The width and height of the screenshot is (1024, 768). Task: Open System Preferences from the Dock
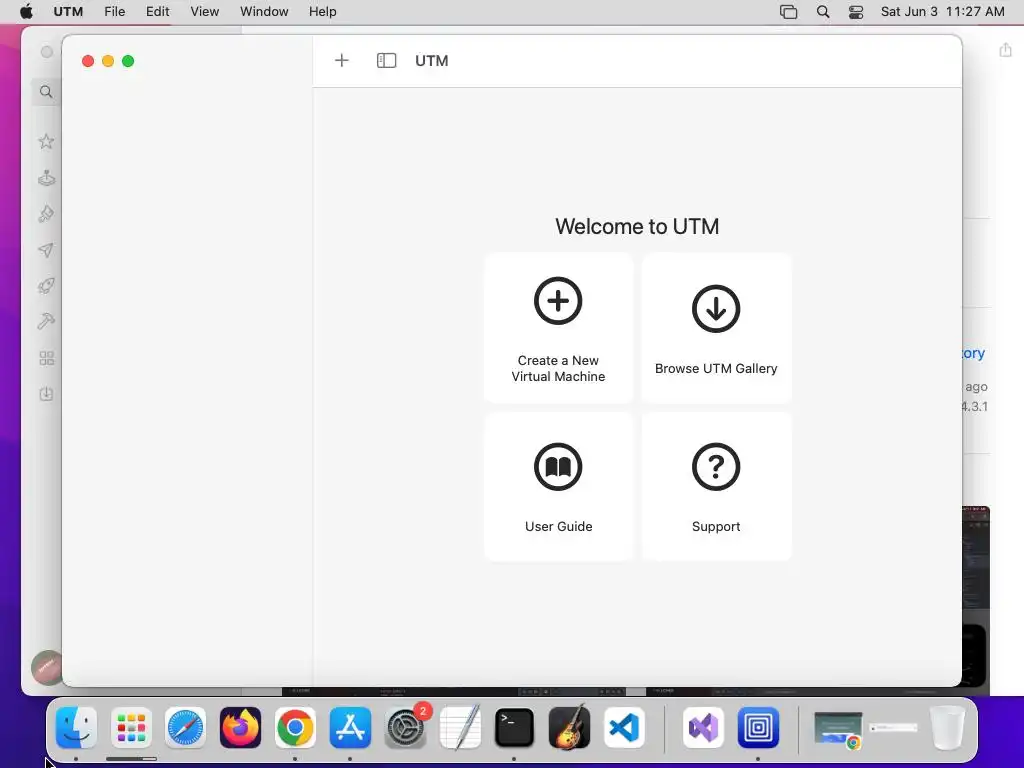pos(405,728)
